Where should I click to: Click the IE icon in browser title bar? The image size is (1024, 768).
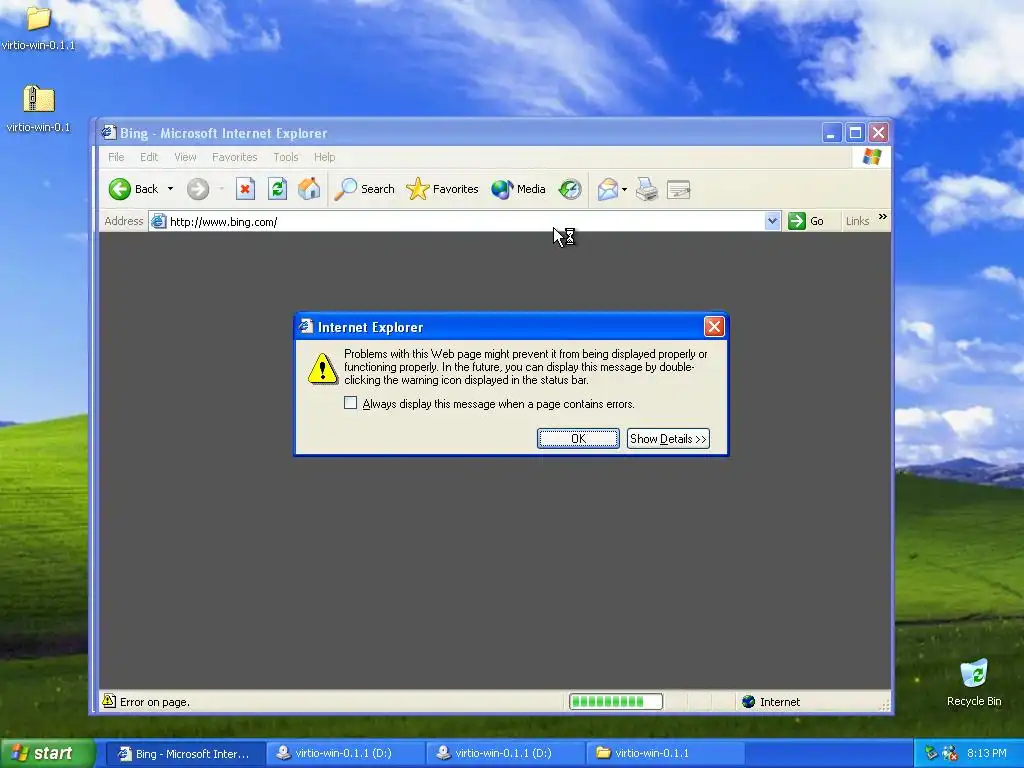point(109,133)
